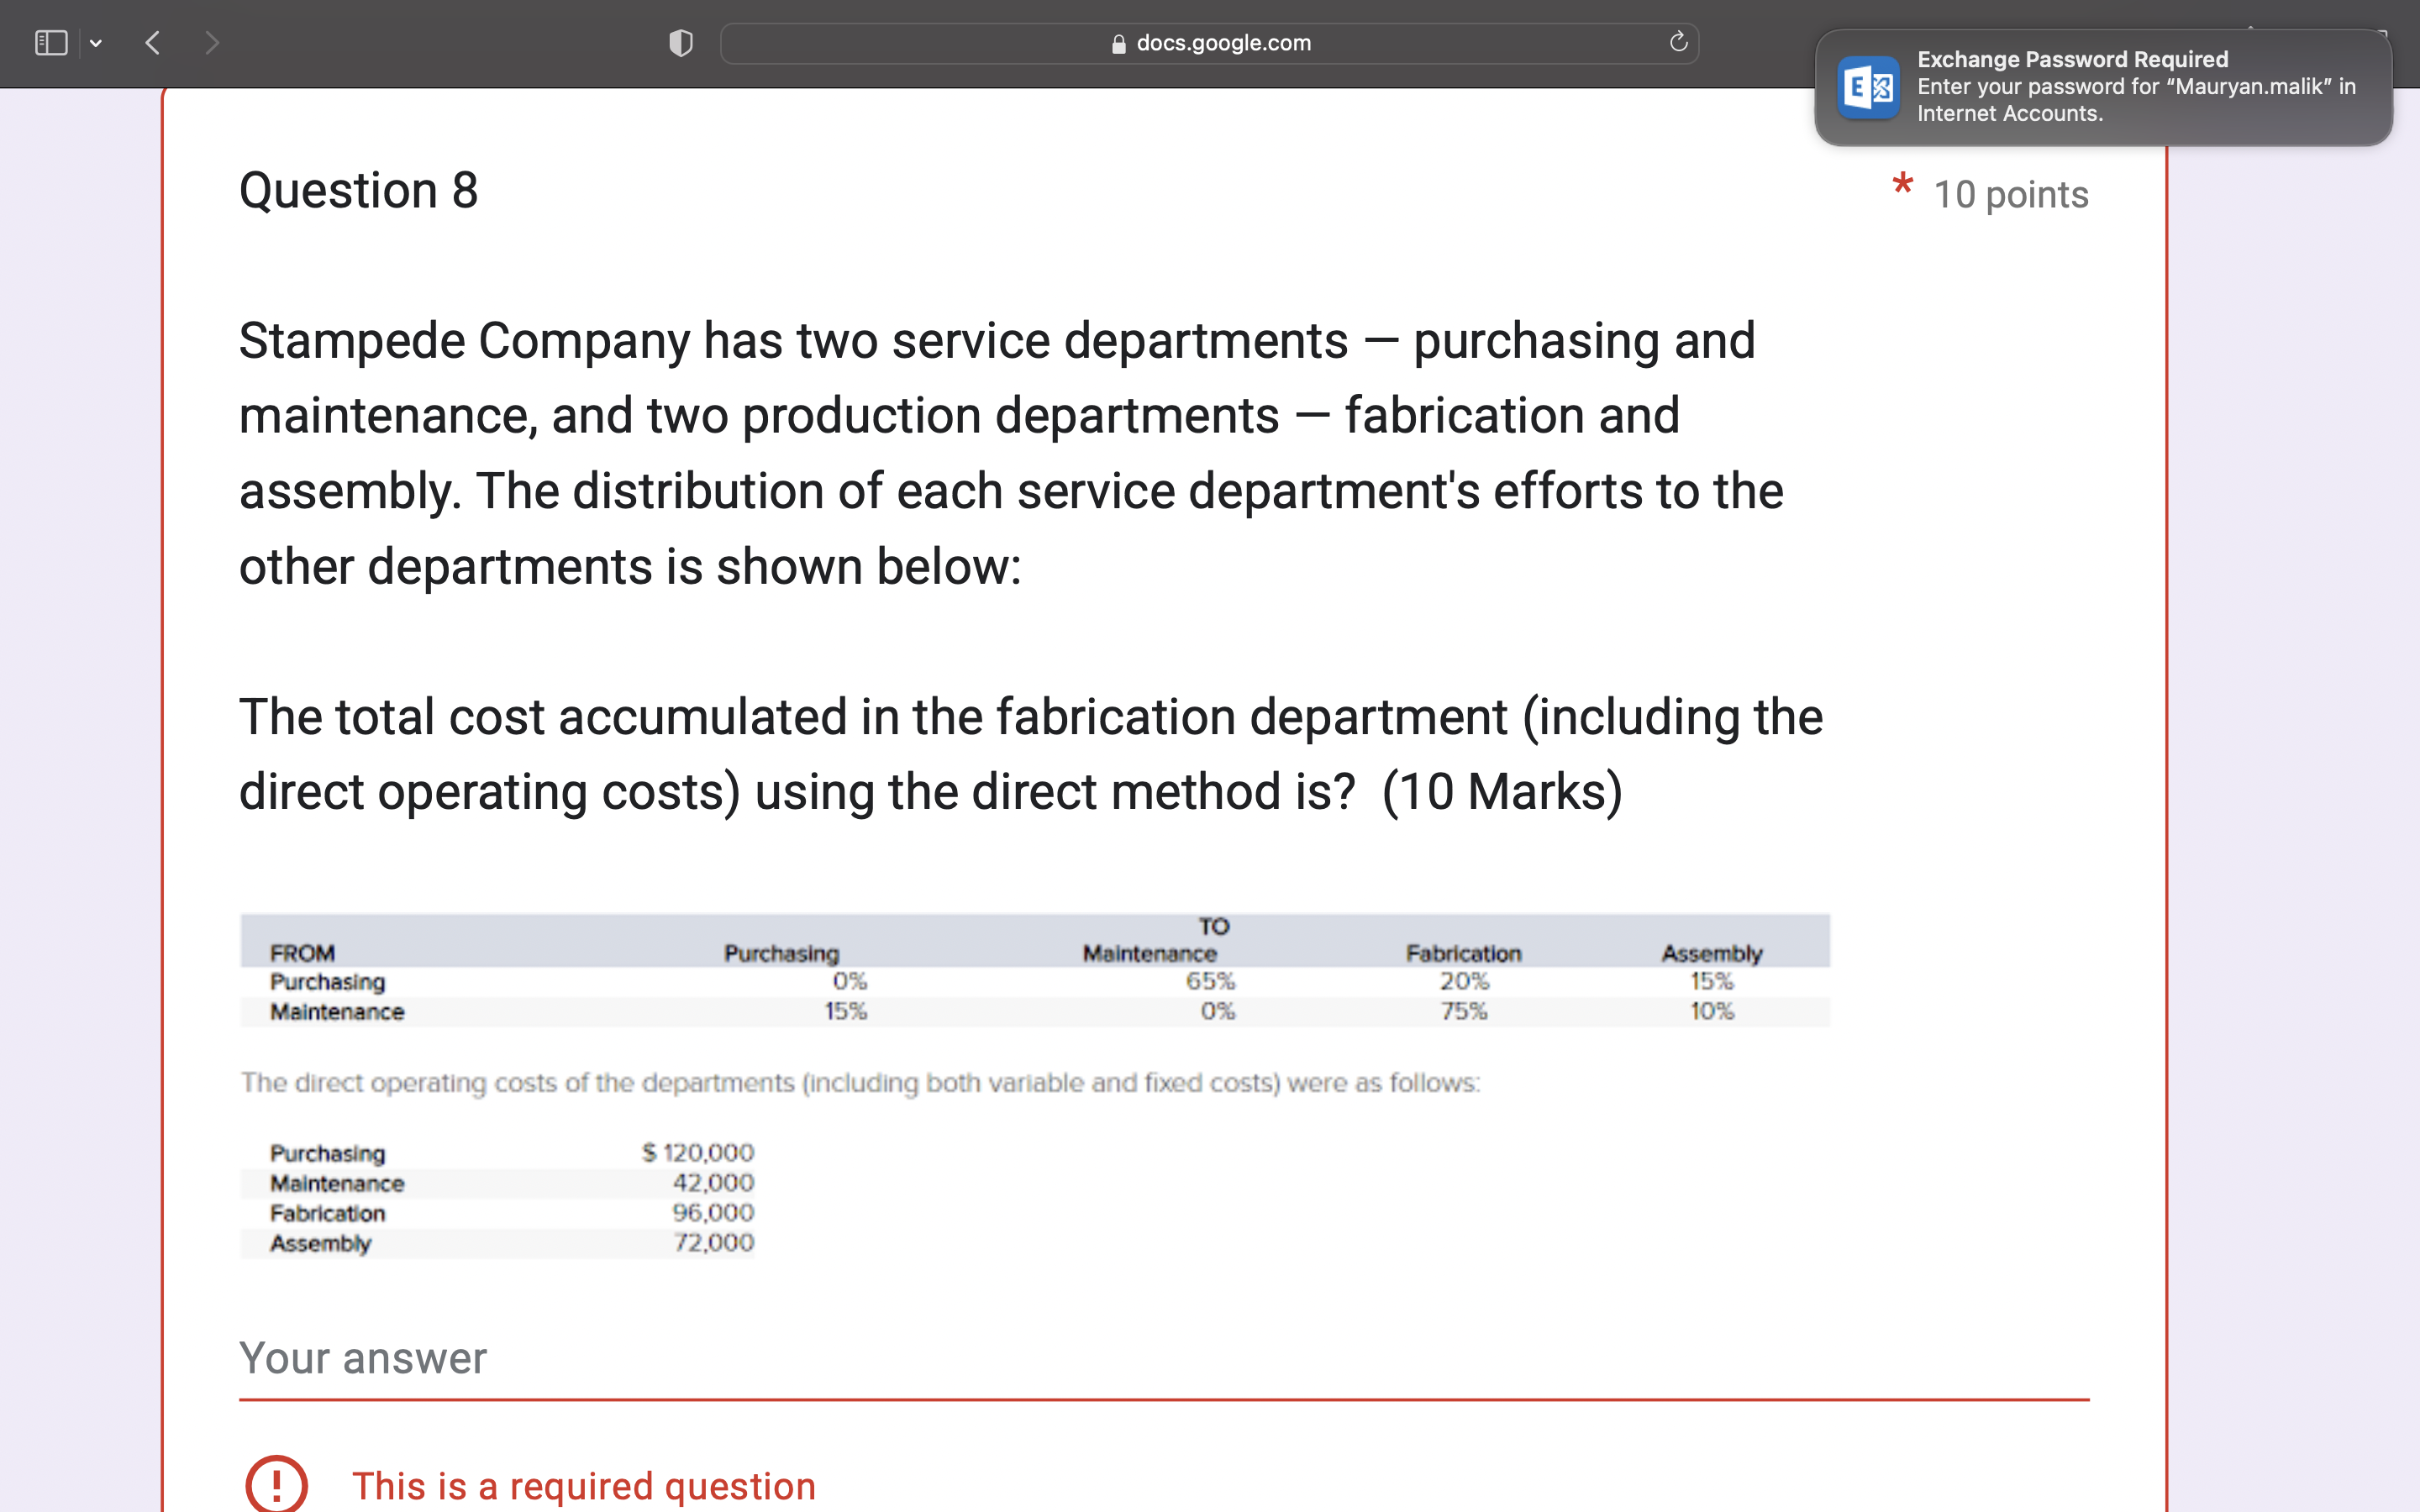
Task: Click the Microsoft Exchange icon in the notification
Action: pos(1868,88)
